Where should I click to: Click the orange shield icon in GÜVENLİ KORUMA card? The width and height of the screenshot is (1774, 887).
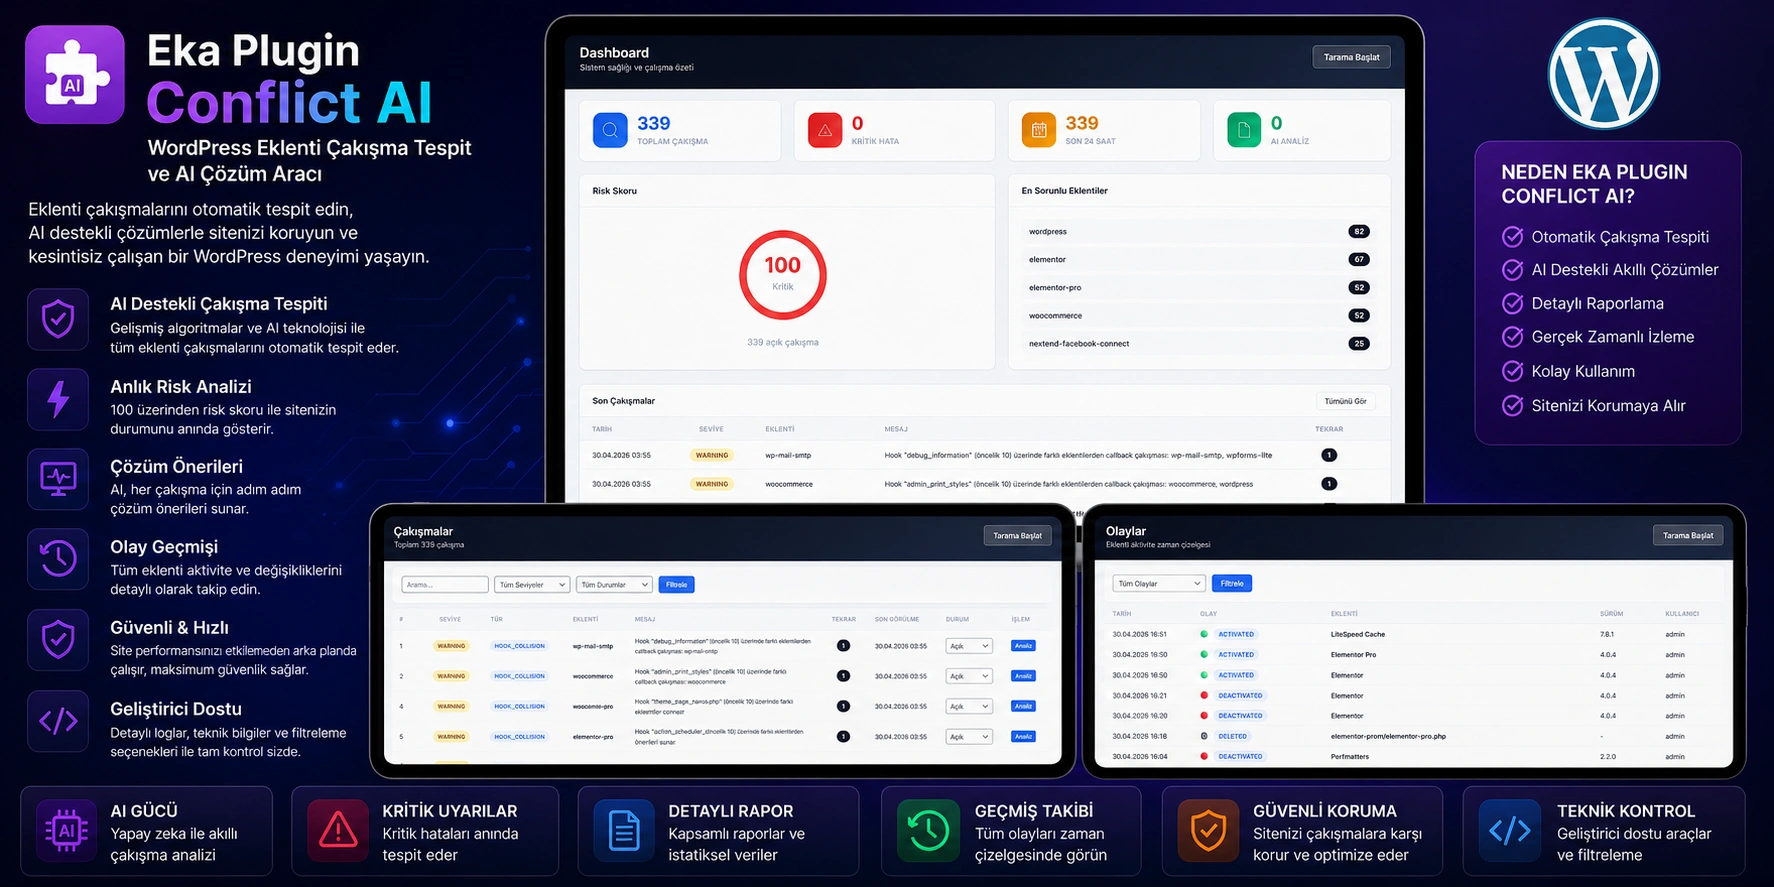coord(1208,830)
